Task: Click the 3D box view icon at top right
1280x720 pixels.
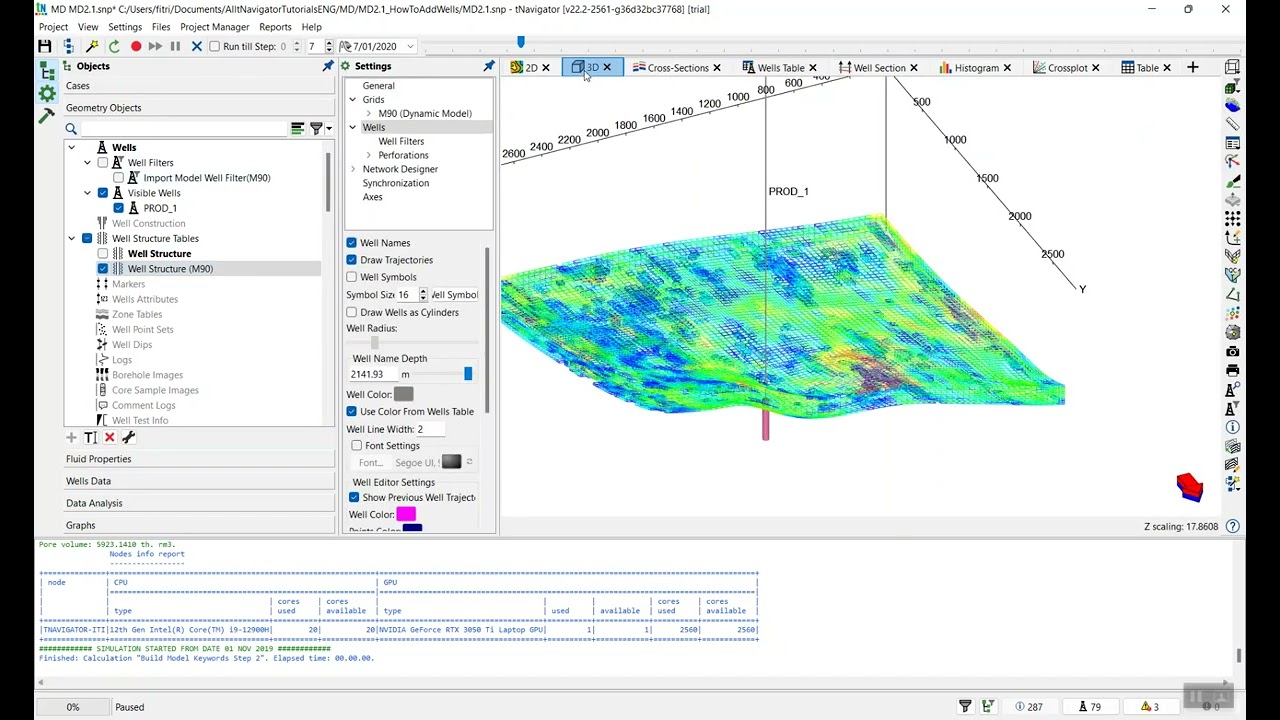Action: coord(1232,67)
